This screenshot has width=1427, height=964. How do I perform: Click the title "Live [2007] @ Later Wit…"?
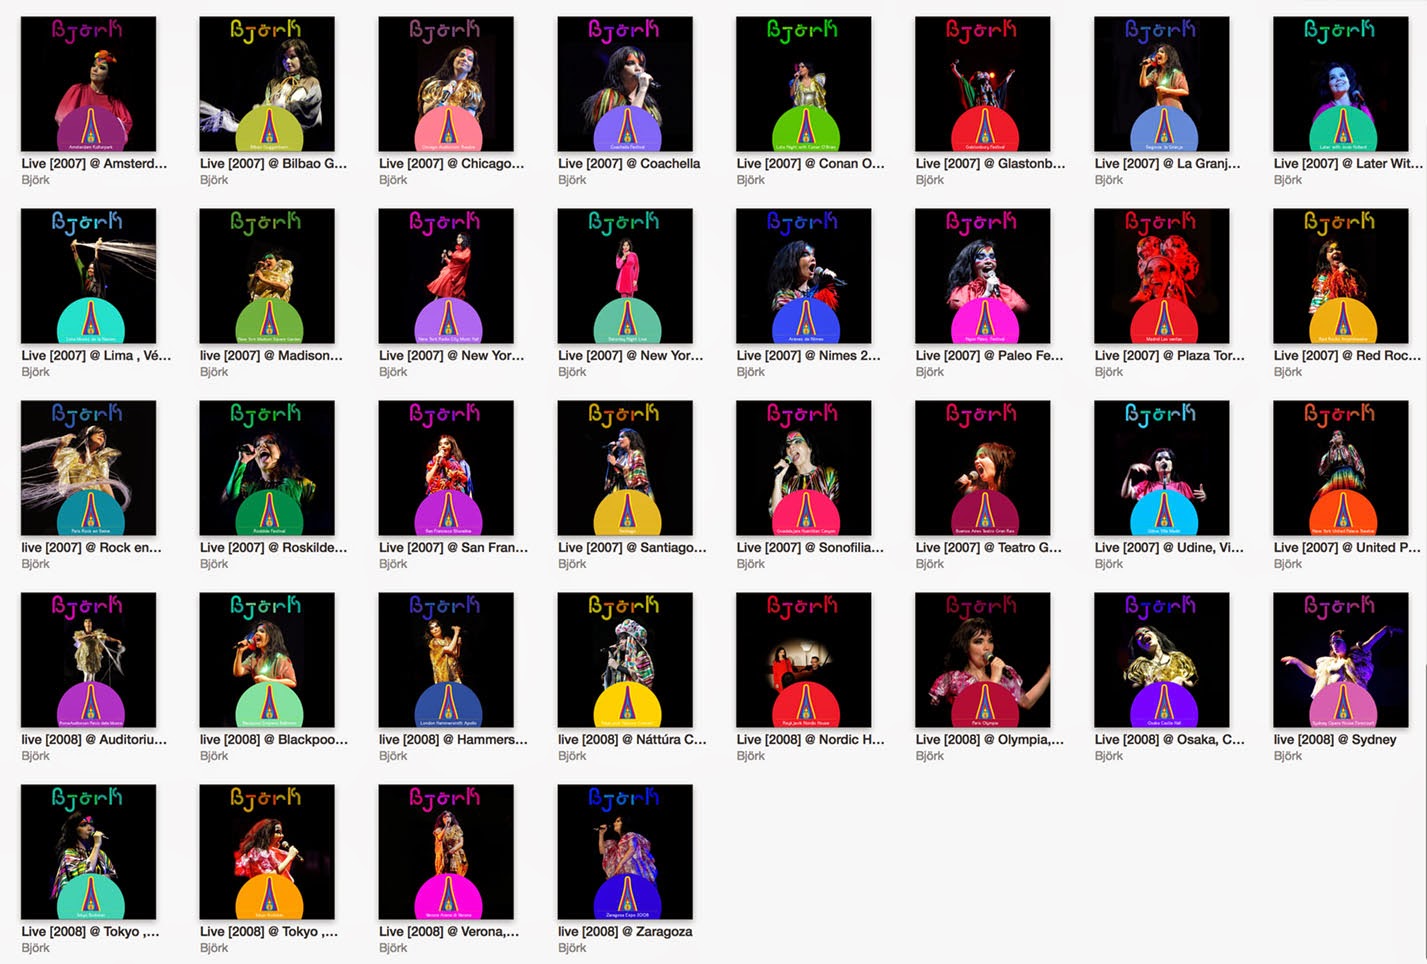(x=1348, y=163)
